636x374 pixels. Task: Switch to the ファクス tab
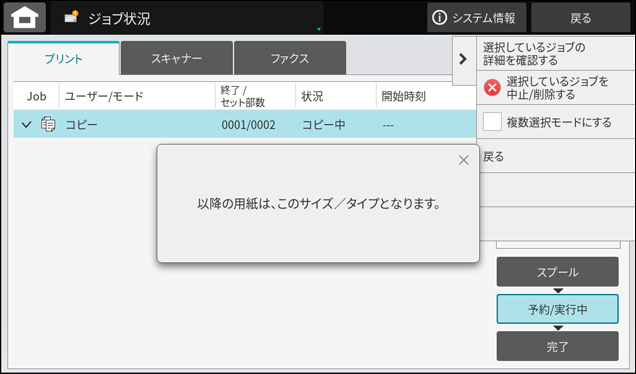point(290,58)
